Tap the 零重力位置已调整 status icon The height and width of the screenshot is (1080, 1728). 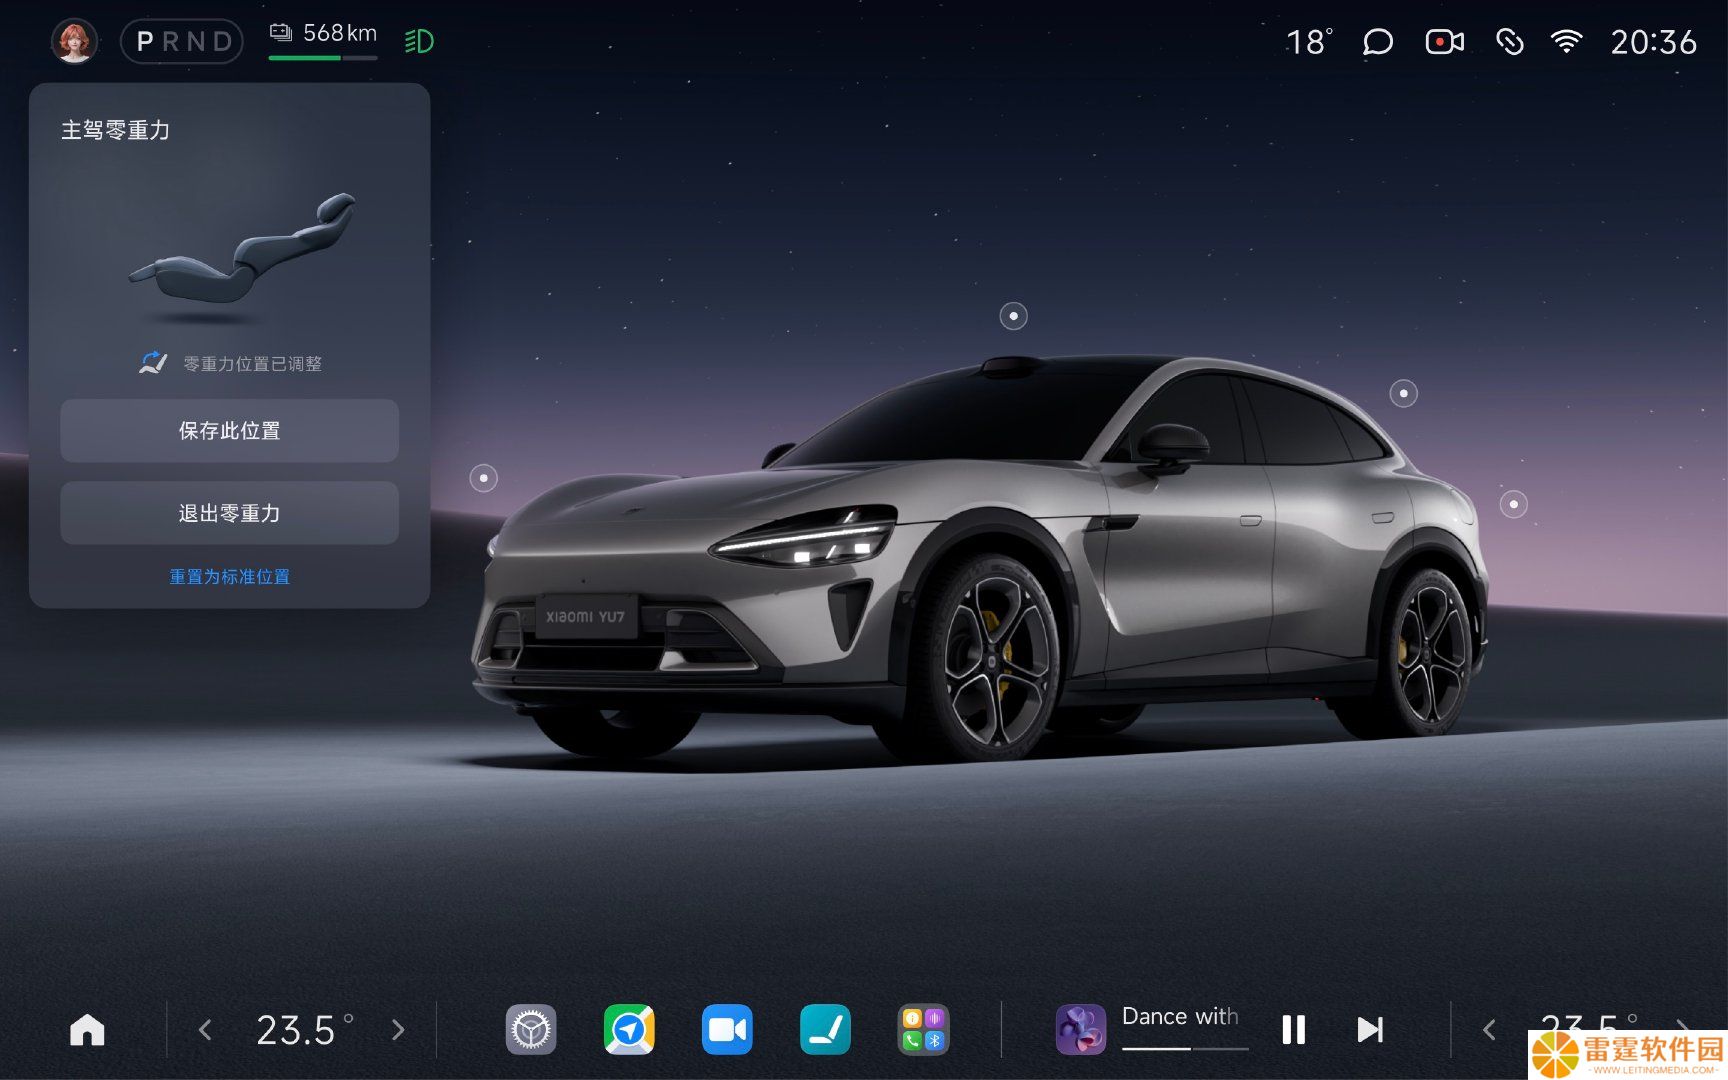coord(153,363)
